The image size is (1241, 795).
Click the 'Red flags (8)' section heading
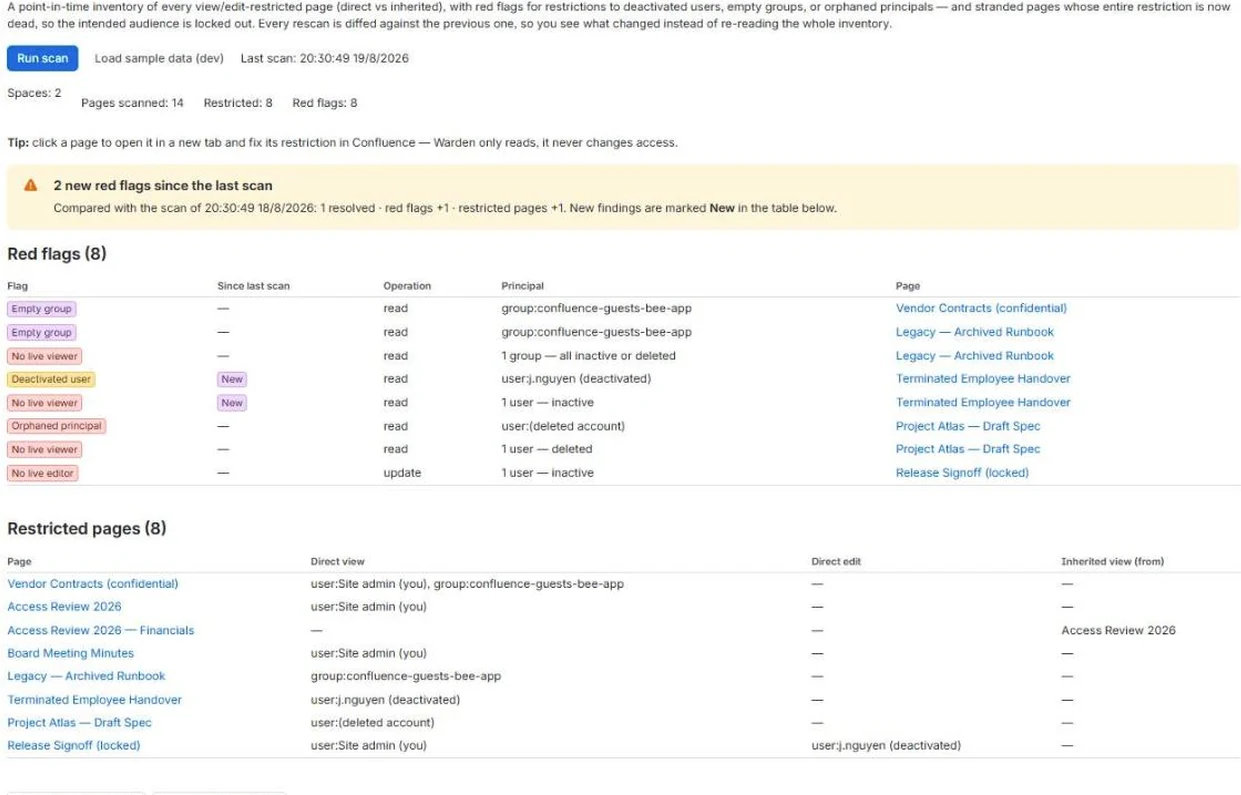(57, 254)
